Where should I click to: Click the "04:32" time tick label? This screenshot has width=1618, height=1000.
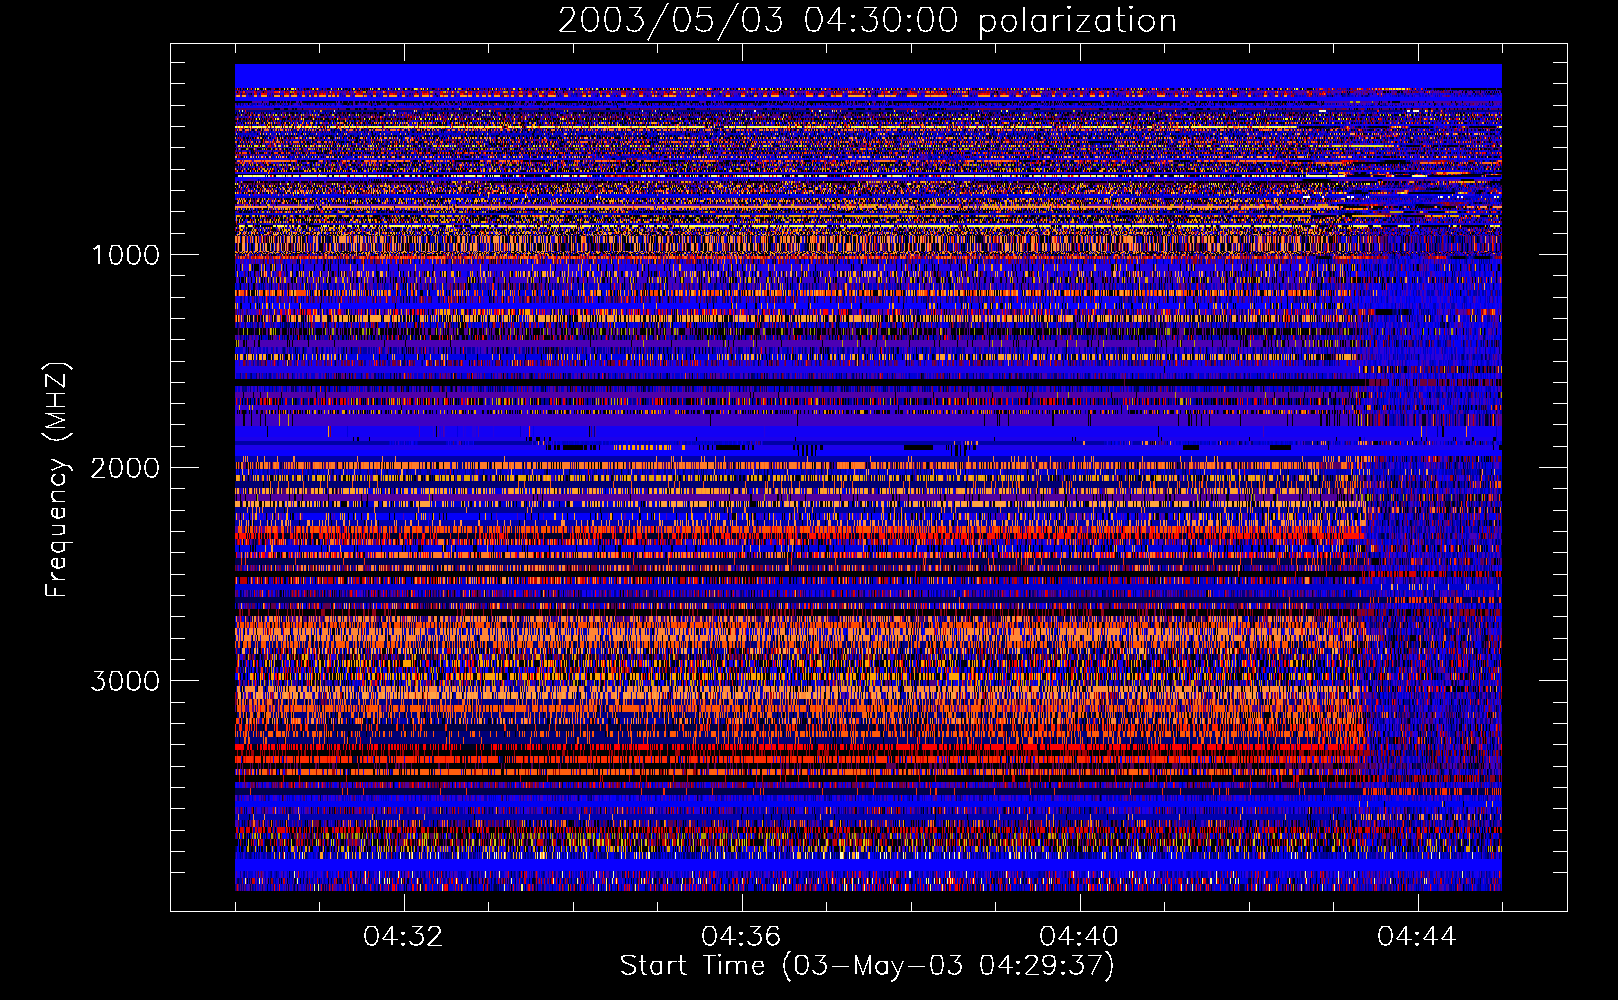403,937
